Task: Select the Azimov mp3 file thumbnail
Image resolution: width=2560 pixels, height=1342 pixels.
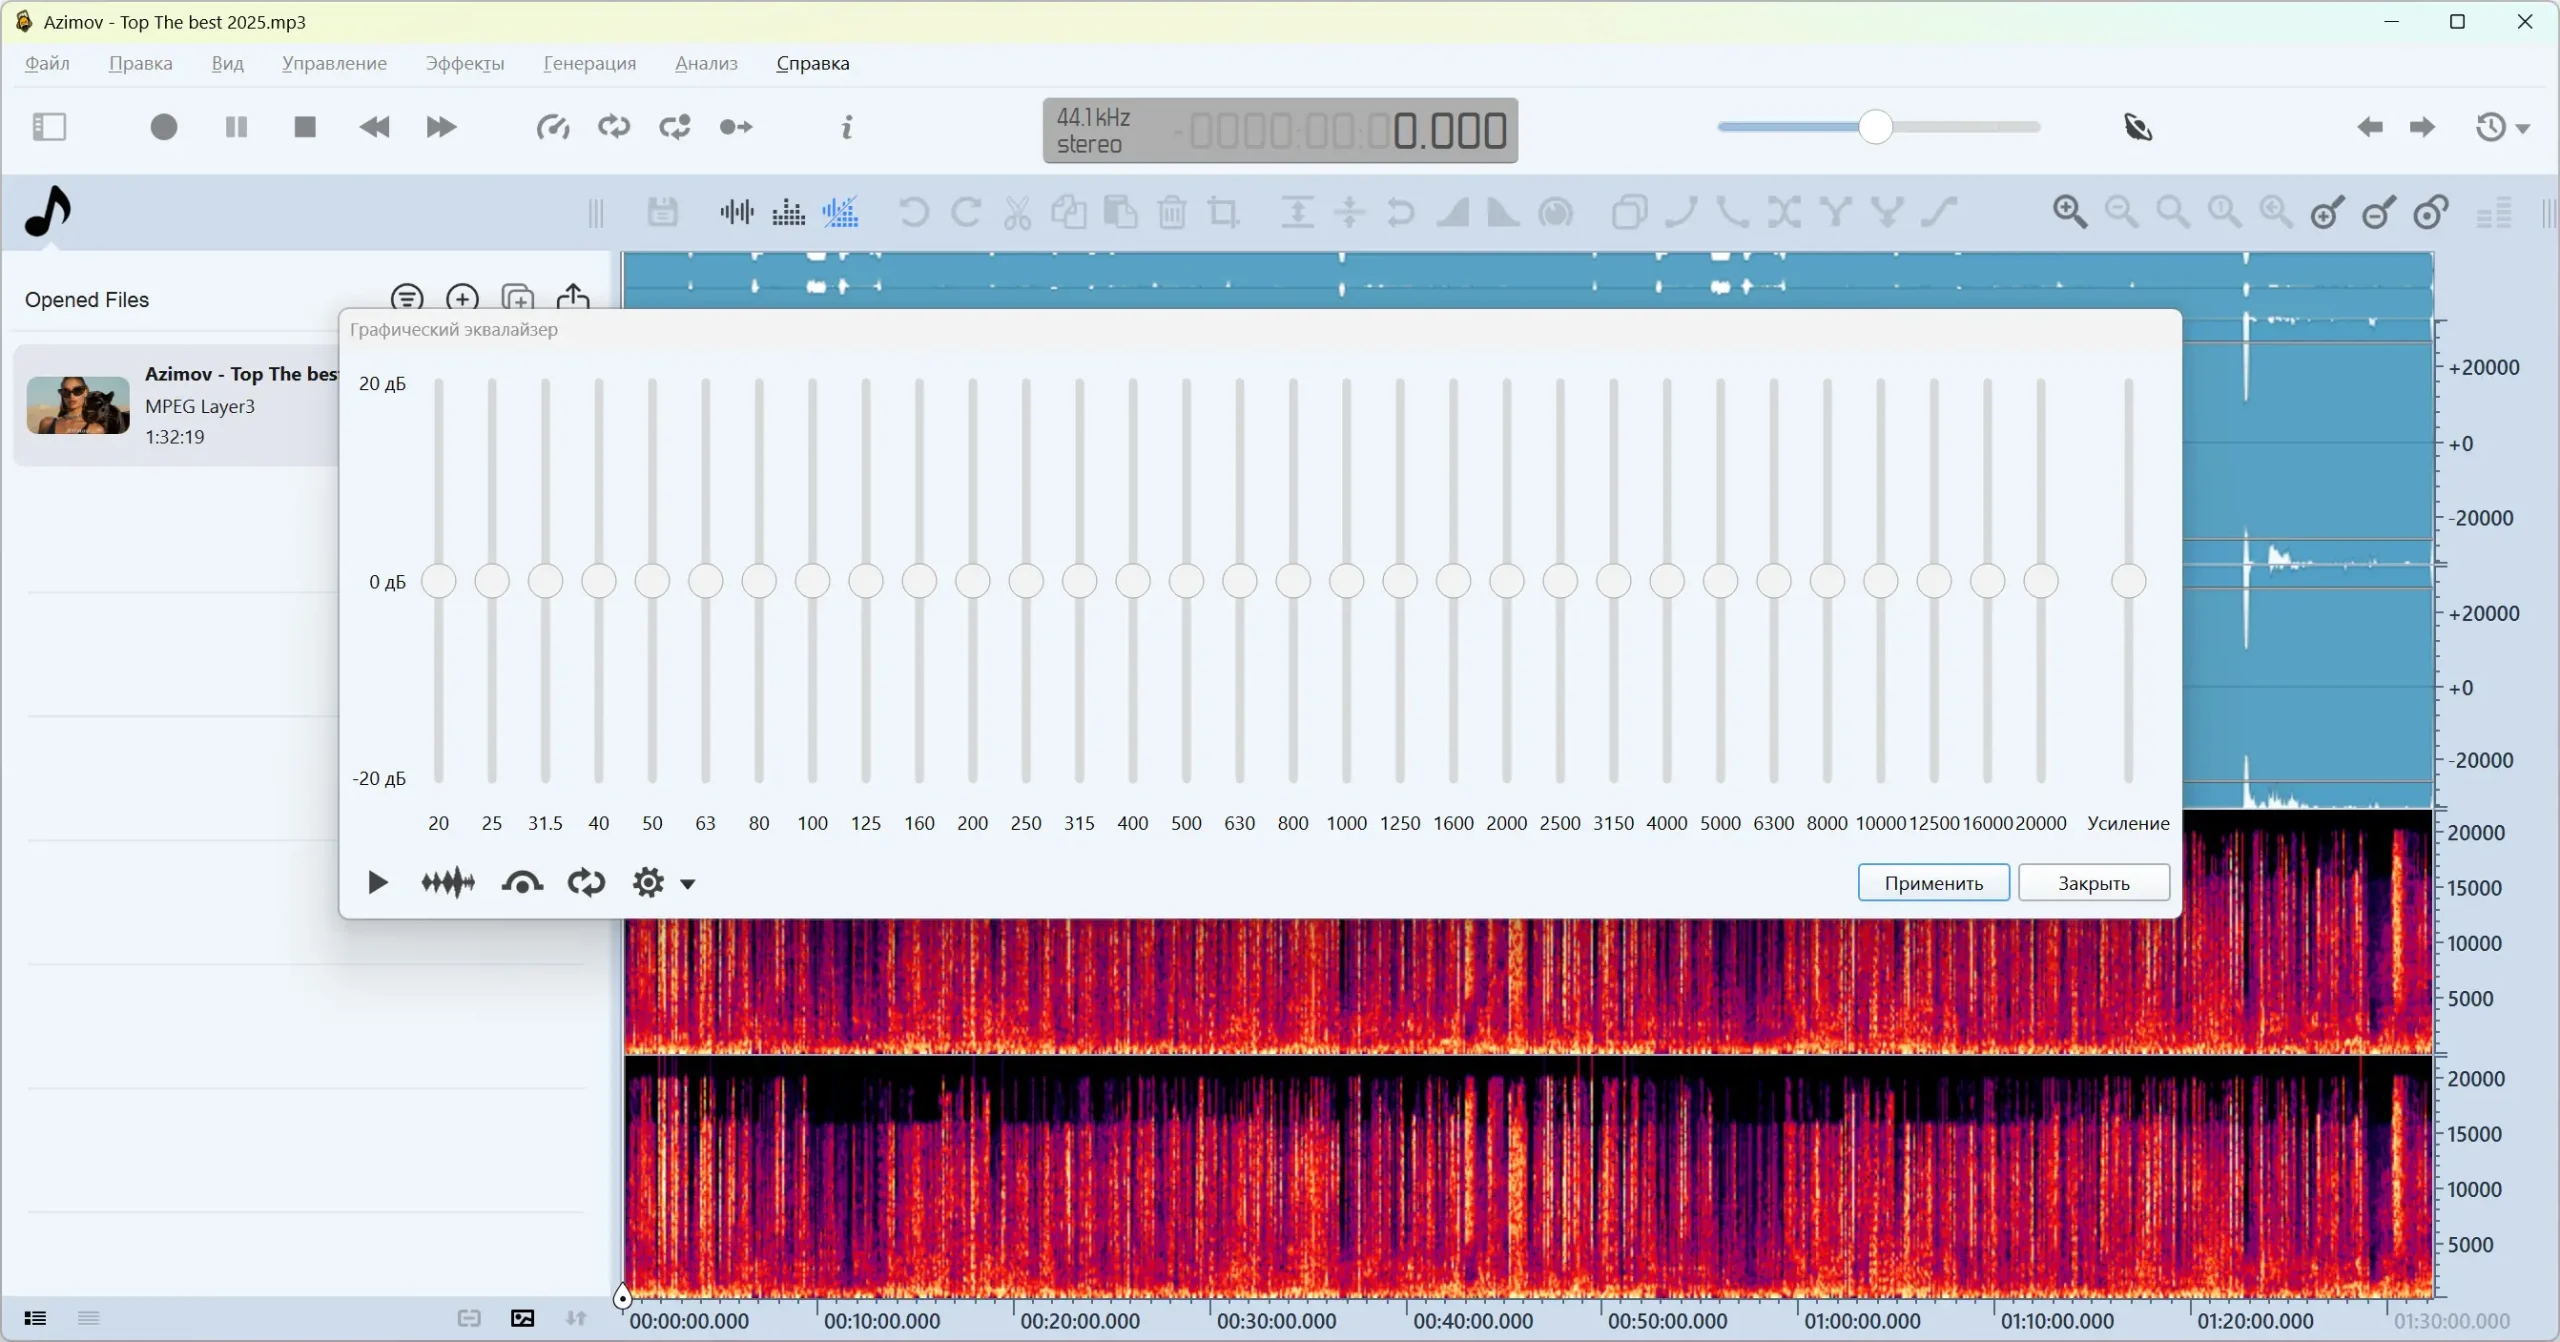Action: coord(78,405)
